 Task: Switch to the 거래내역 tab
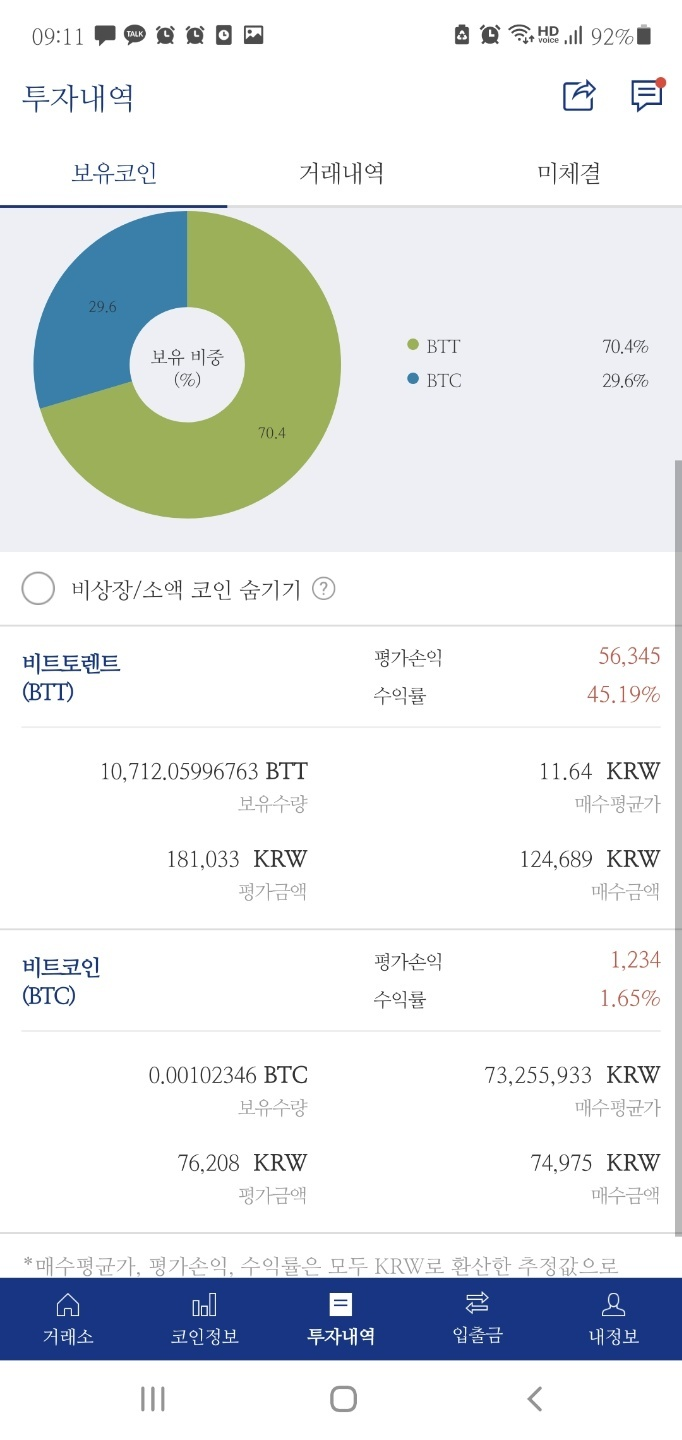click(341, 170)
